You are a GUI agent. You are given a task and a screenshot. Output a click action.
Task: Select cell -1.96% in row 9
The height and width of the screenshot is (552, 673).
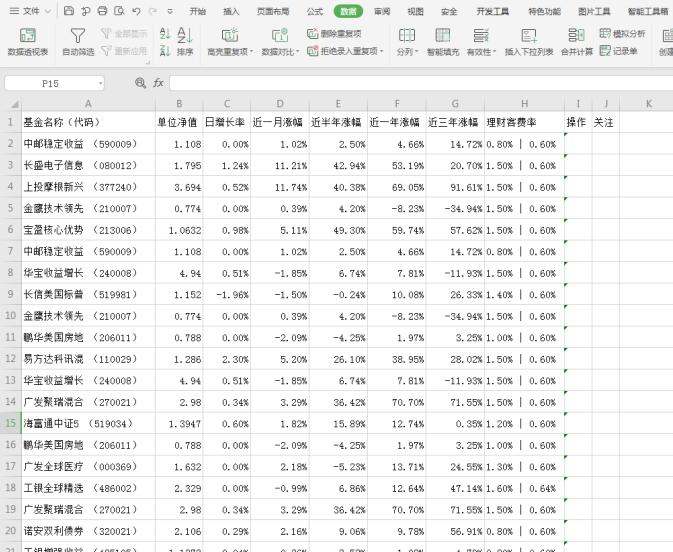point(227,294)
